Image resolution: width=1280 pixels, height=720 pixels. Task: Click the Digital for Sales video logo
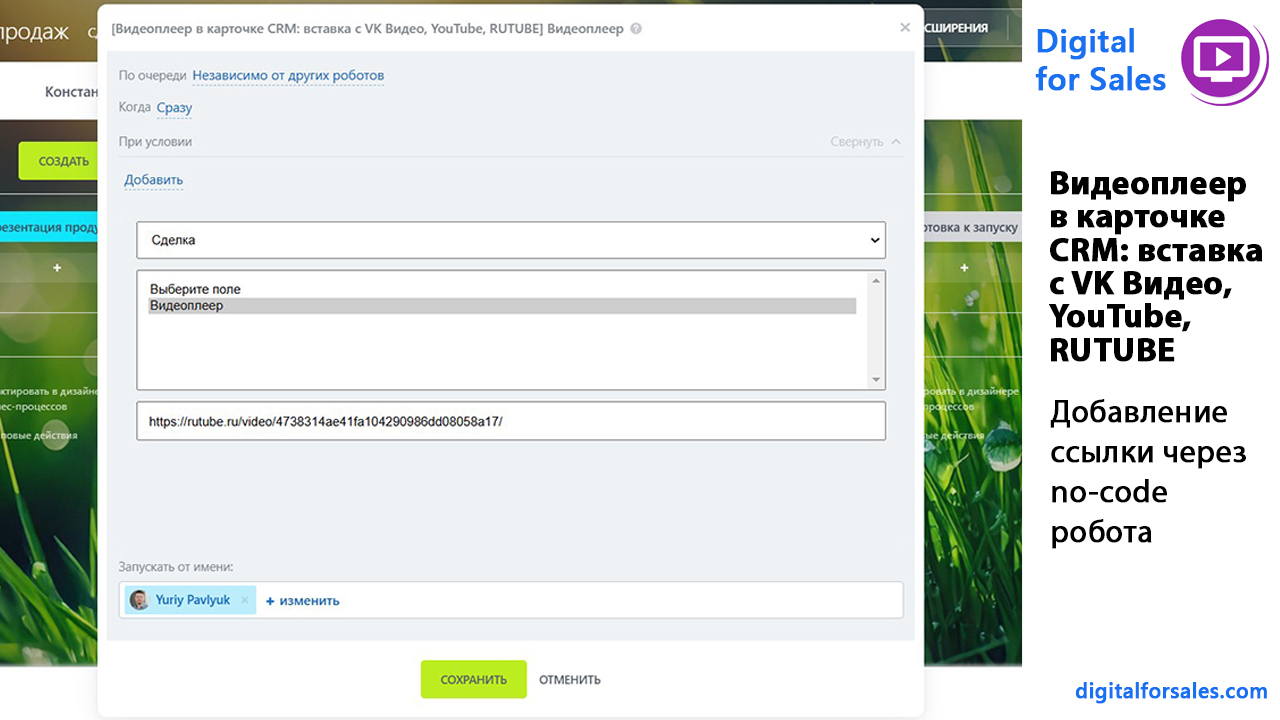click(1224, 58)
